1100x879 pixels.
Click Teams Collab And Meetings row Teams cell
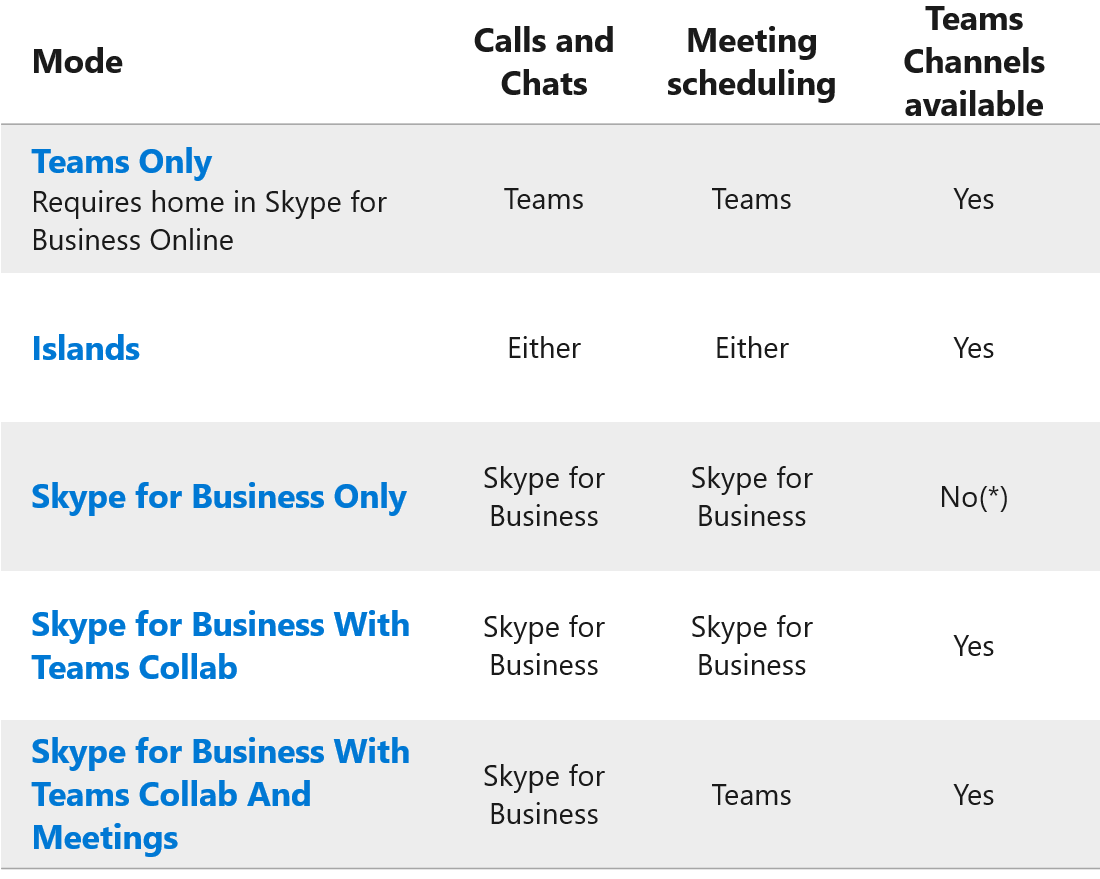pos(752,795)
